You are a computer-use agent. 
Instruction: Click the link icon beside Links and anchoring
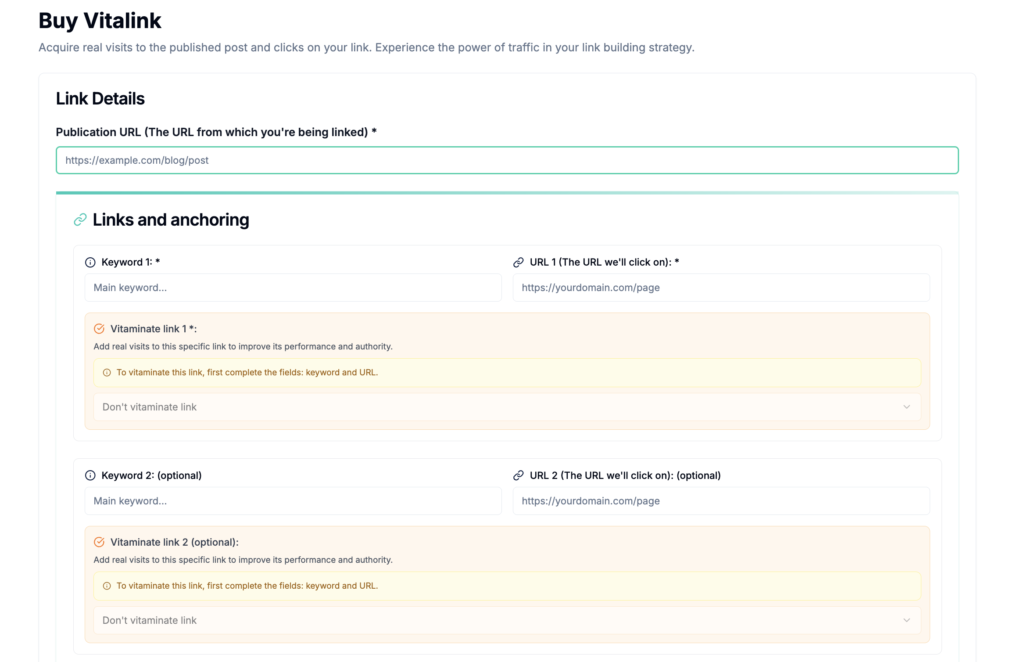coord(80,220)
